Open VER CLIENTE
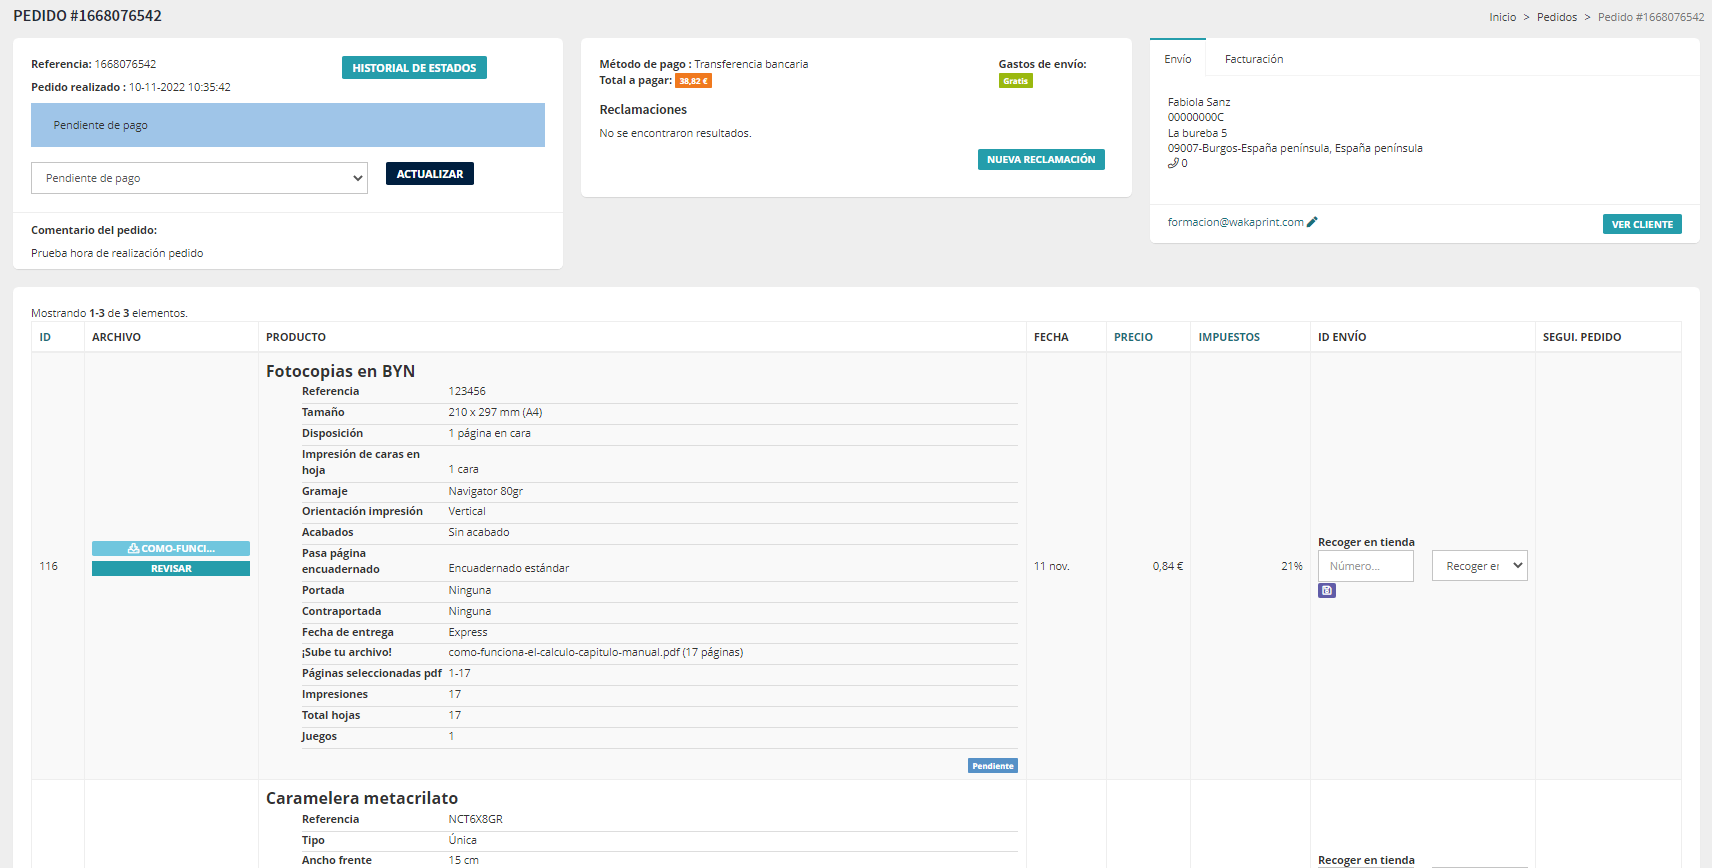This screenshot has height=868, width=1712. pyautogui.click(x=1641, y=225)
